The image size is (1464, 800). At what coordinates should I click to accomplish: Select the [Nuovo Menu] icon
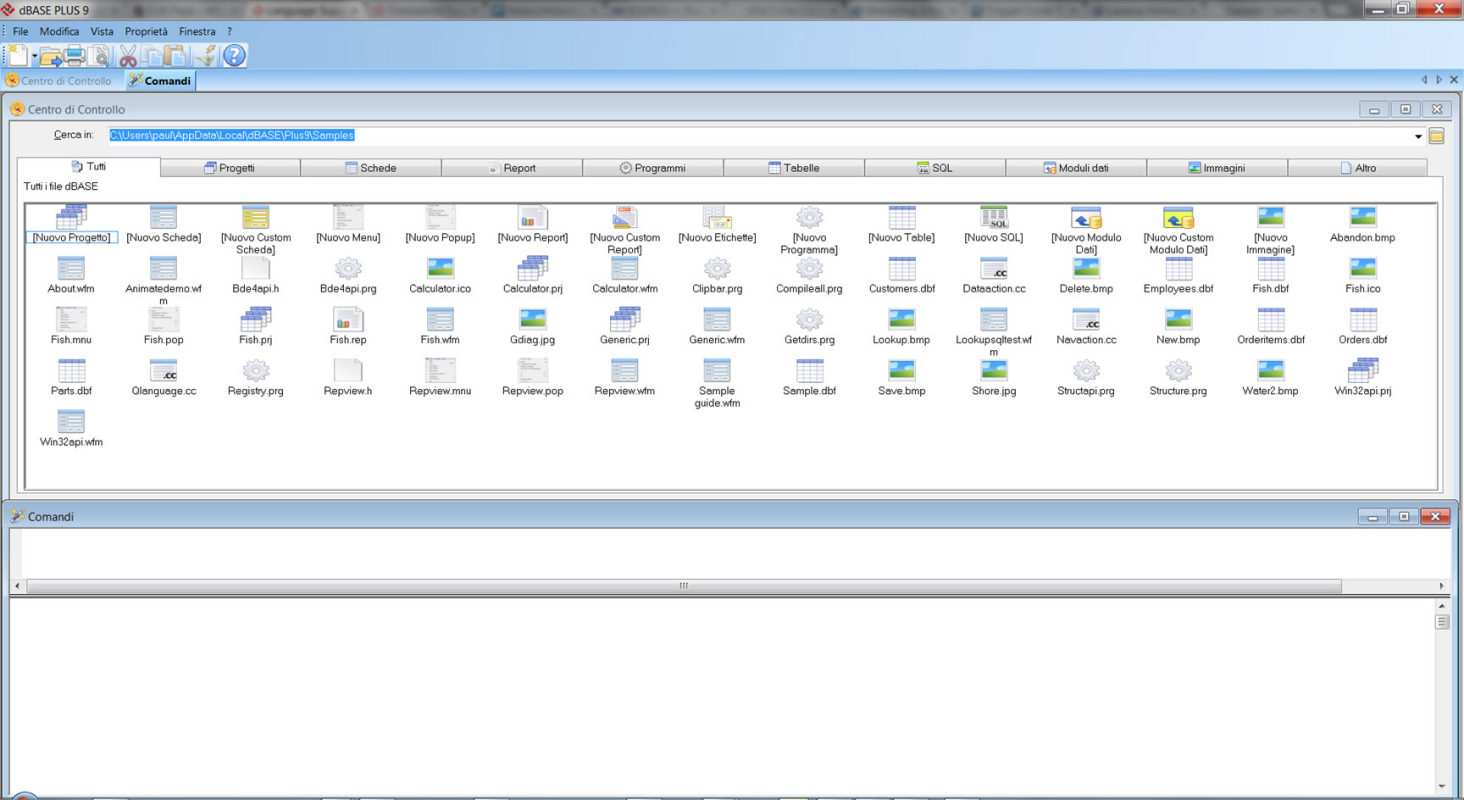click(348, 217)
